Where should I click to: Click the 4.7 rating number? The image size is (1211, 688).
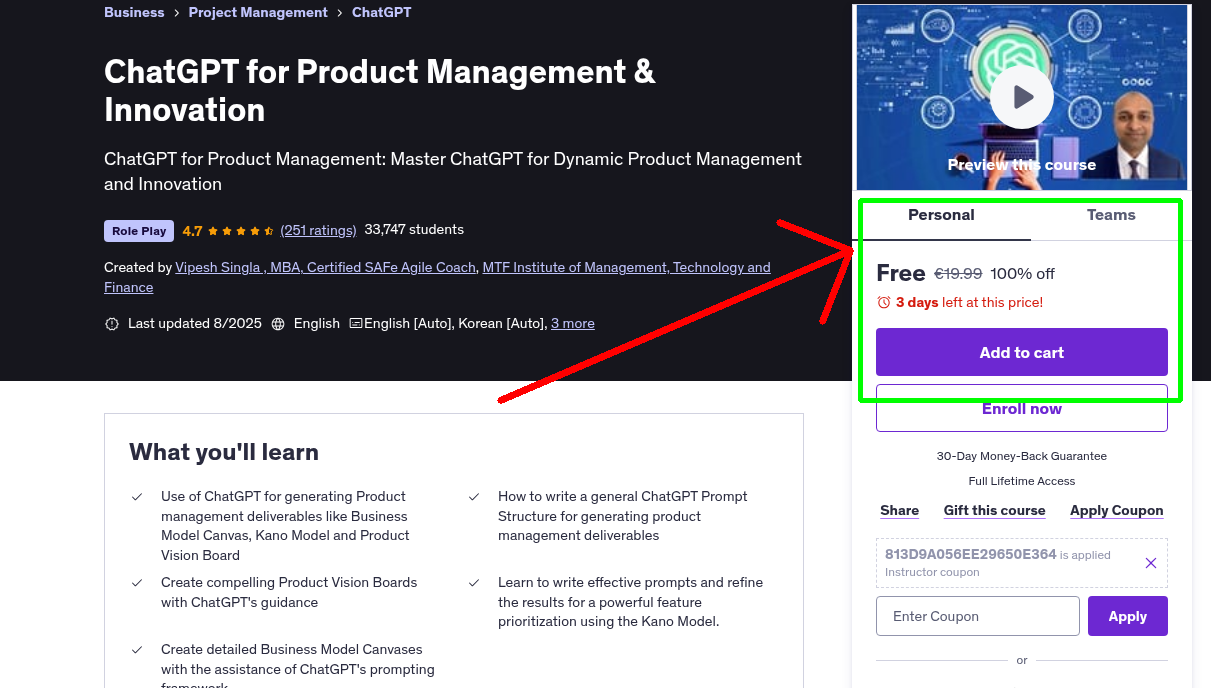[x=192, y=231]
